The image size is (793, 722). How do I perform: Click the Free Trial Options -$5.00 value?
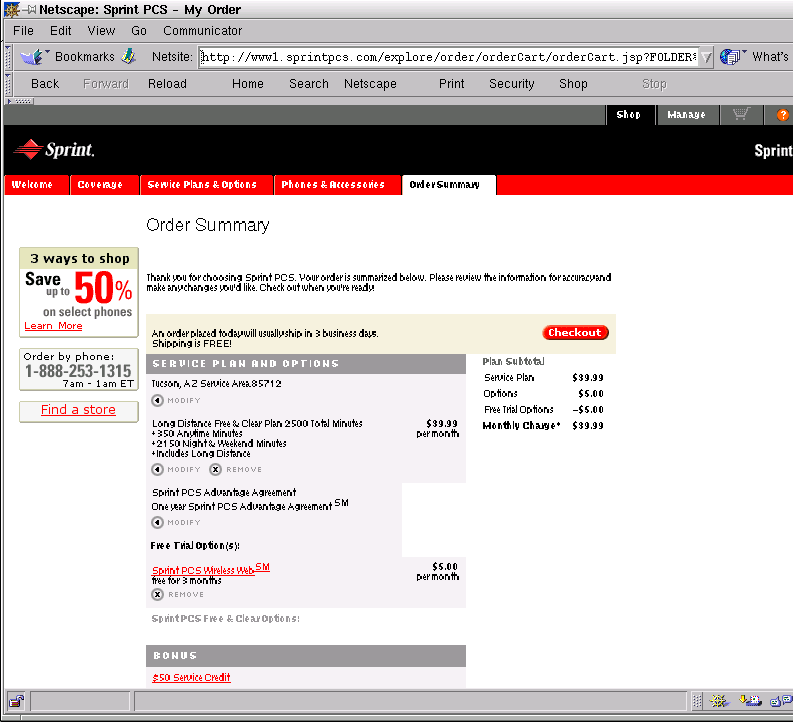(x=588, y=410)
